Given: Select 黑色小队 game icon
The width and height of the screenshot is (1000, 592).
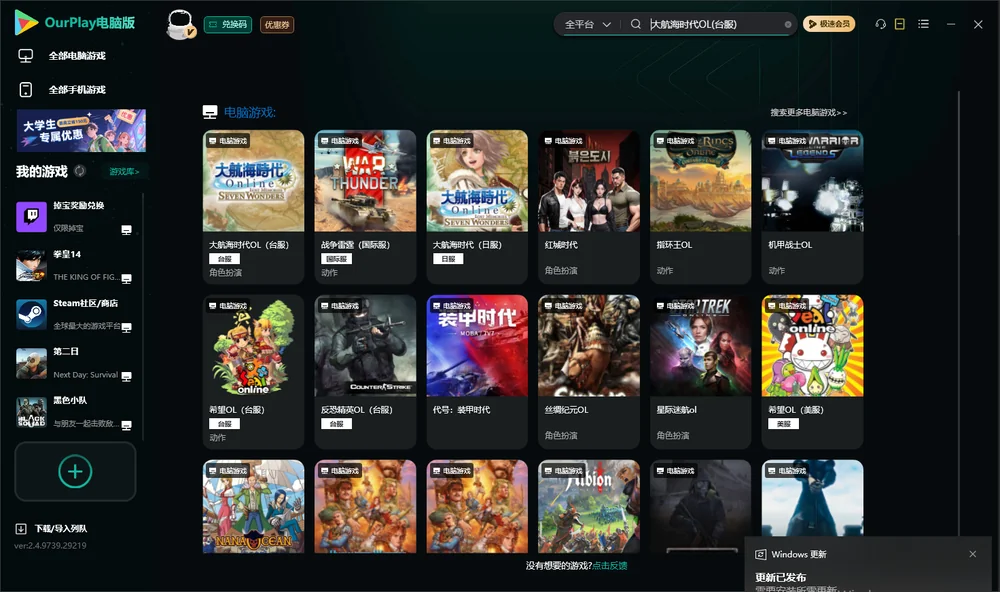Looking at the screenshot, I should pyautogui.click(x=31, y=412).
